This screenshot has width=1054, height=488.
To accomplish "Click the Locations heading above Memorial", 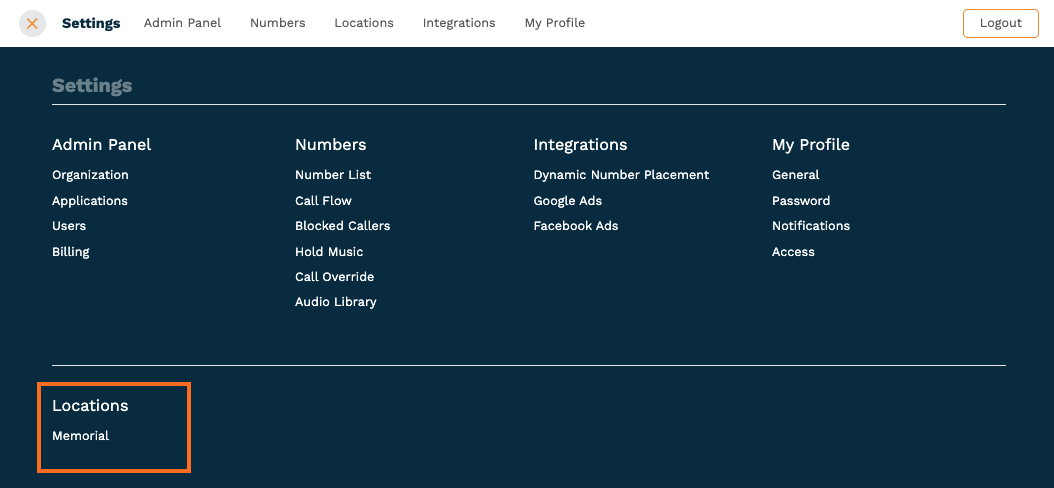I will pos(90,405).
